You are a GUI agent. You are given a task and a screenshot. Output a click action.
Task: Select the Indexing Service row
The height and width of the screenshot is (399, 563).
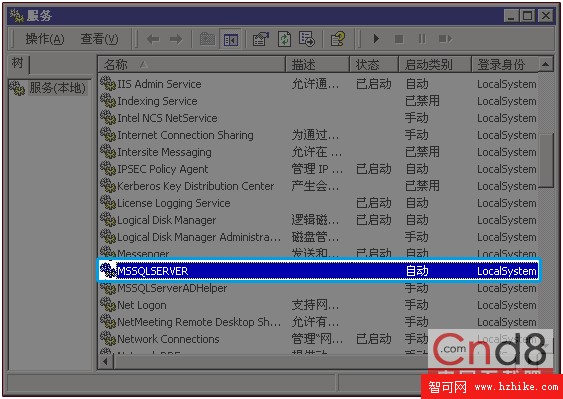[x=318, y=101]
